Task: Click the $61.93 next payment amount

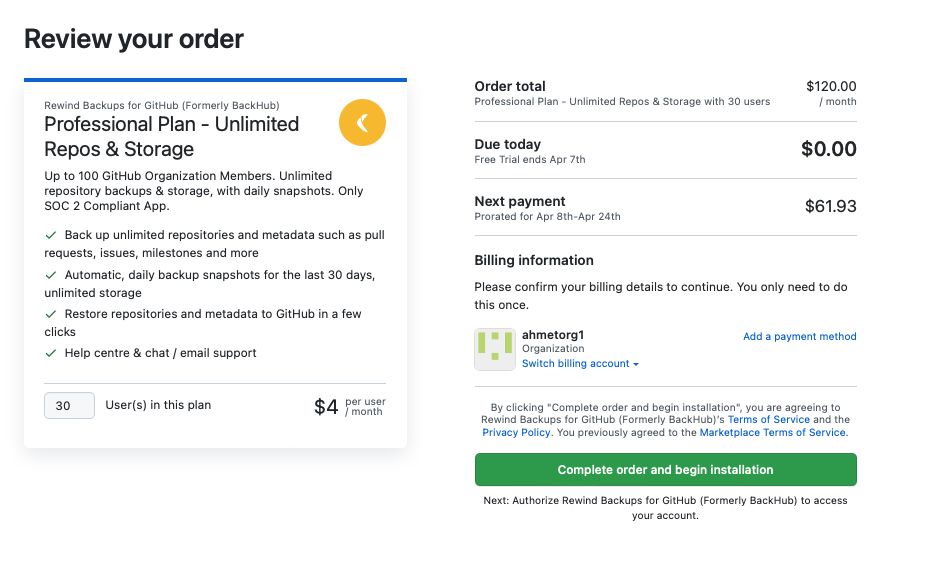Action: (830, 207)
